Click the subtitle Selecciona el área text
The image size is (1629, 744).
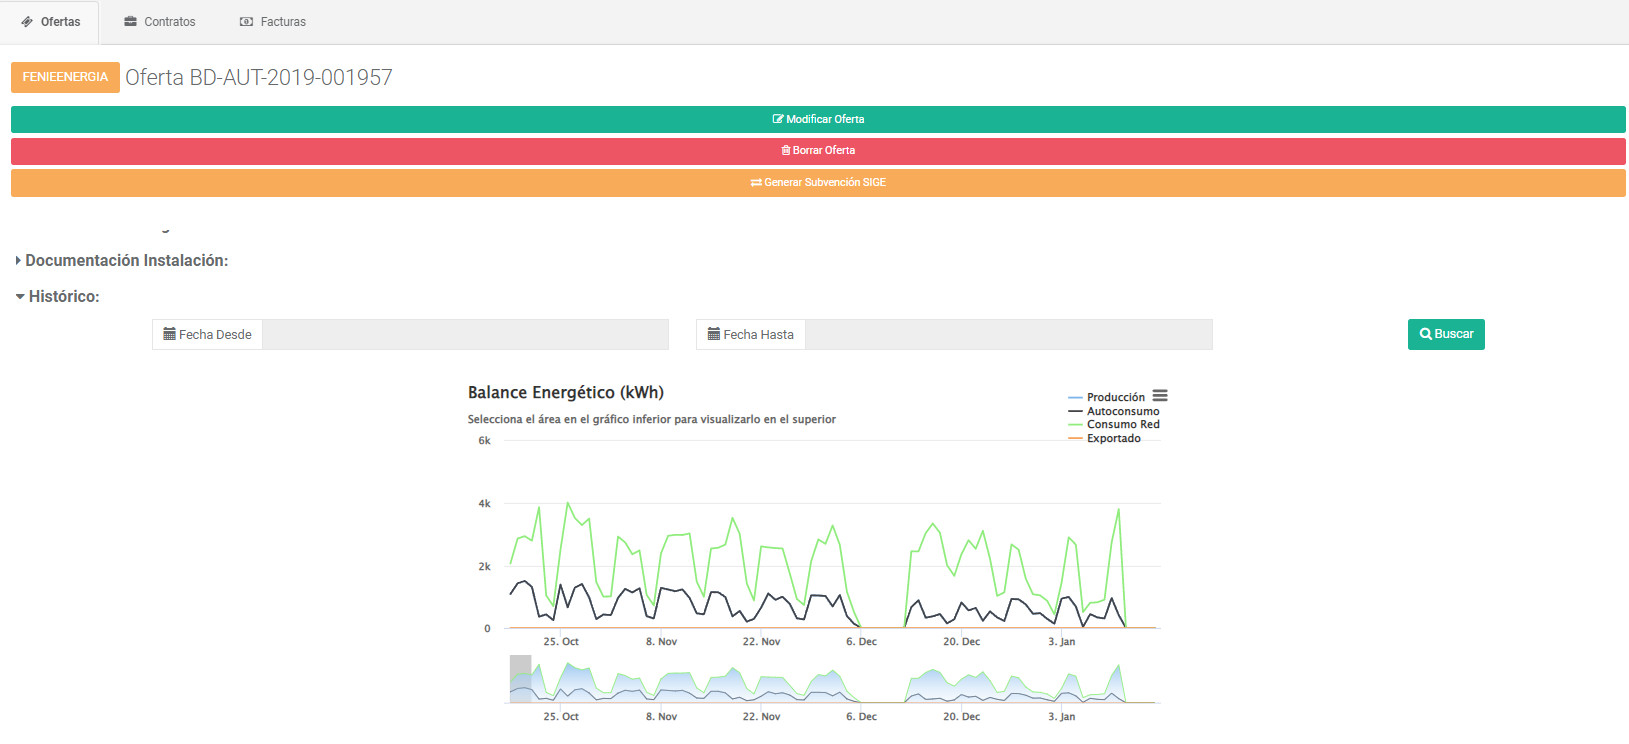[x=652, y=420]
